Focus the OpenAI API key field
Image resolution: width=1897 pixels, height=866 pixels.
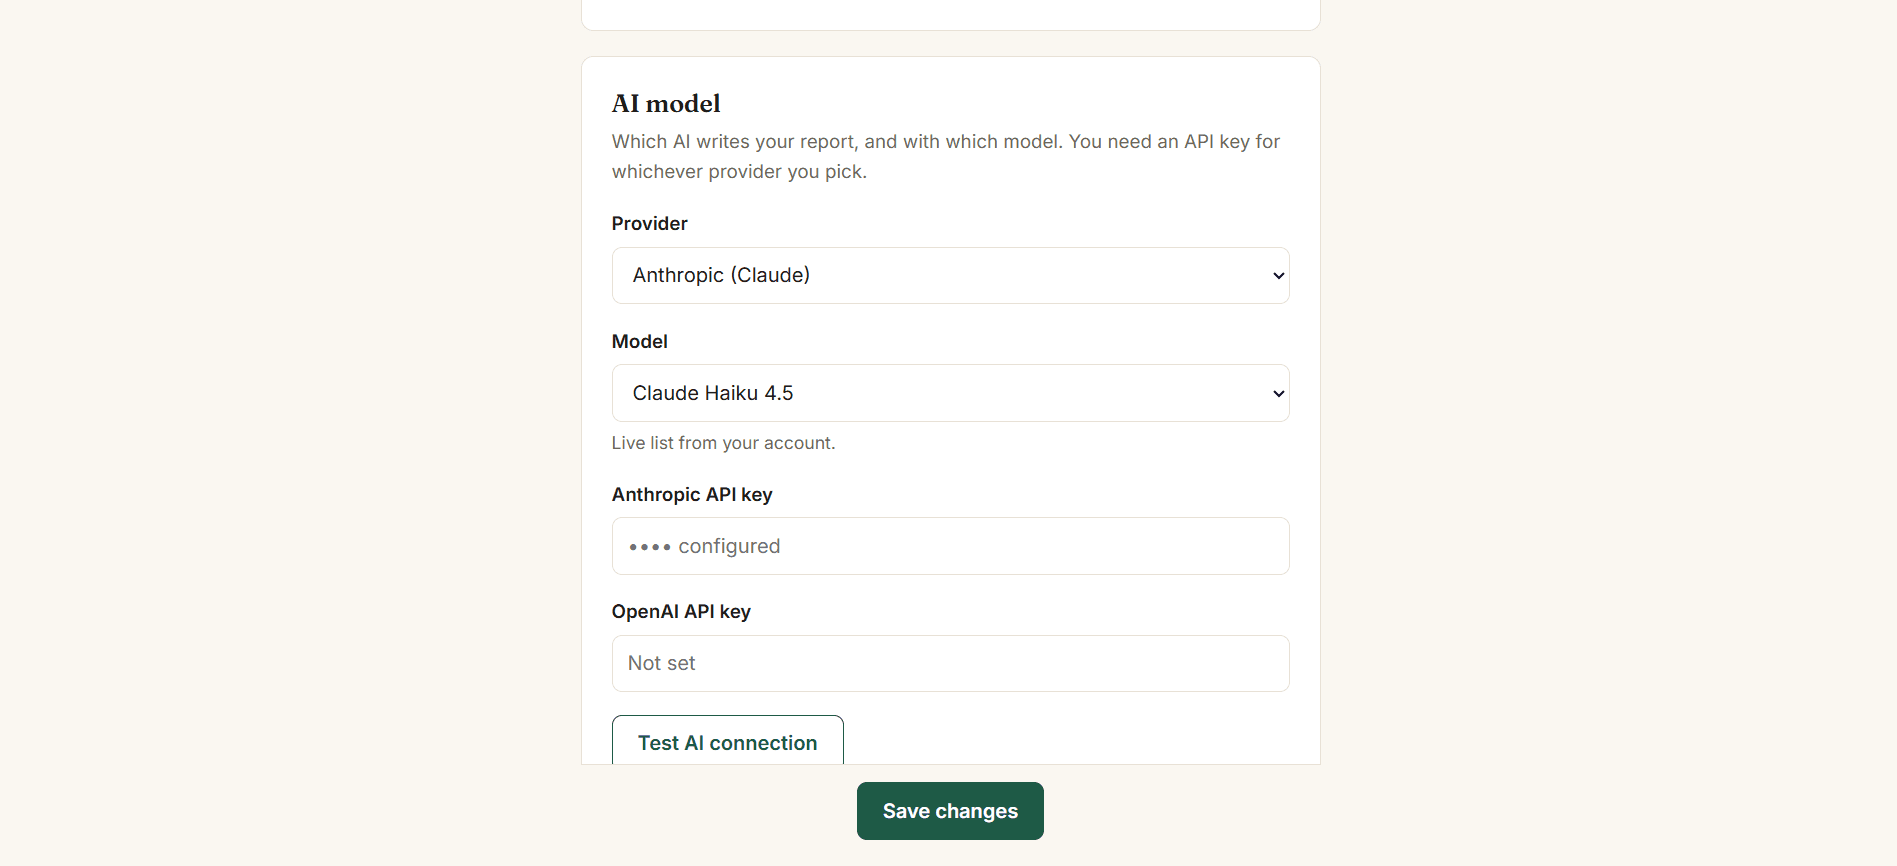tap(950, 663)
